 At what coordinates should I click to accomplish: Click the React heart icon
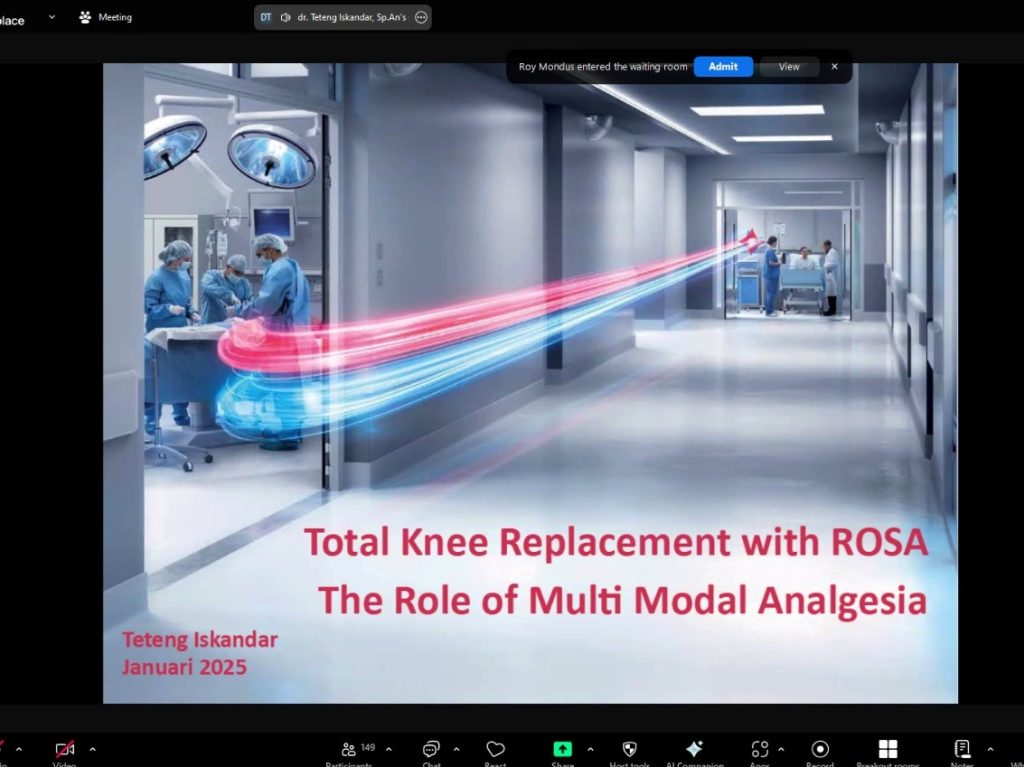[x=495, y=750]
